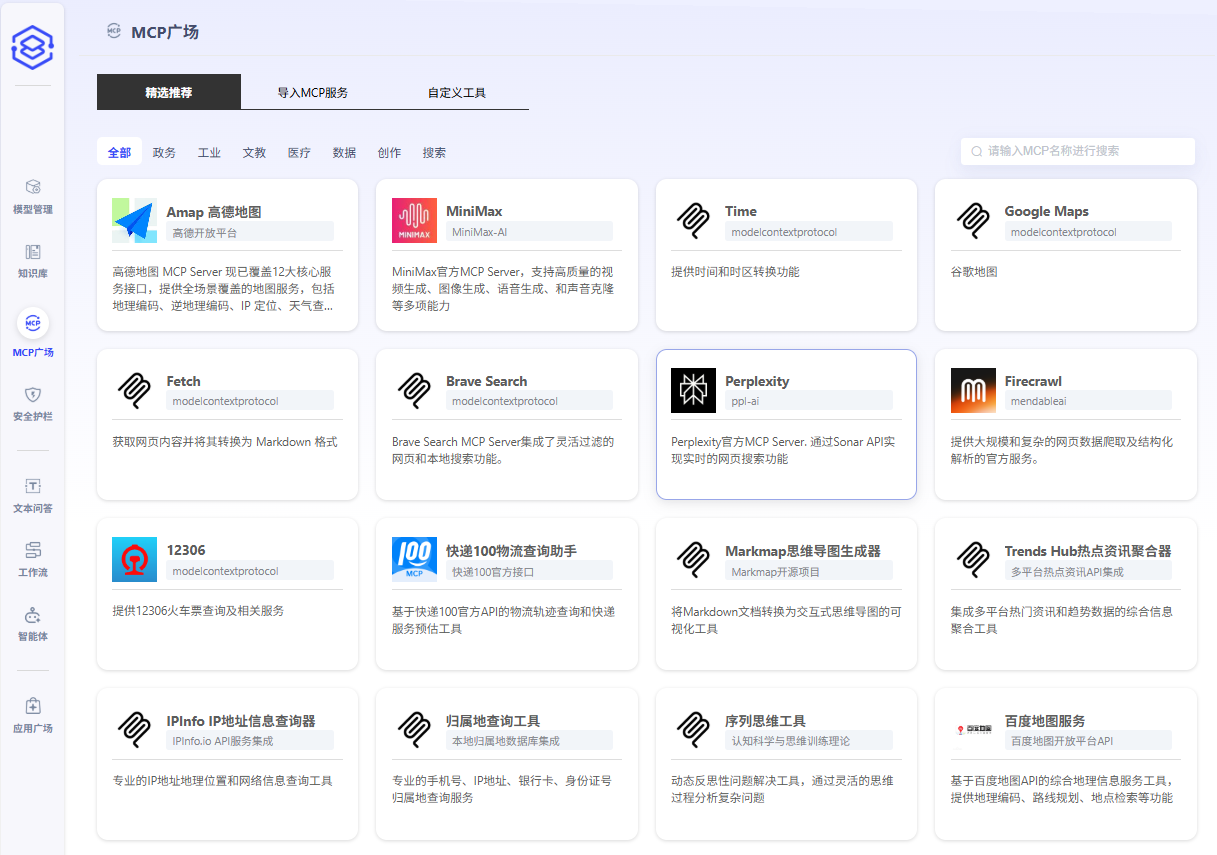
Task: Open 应用广场 in the sidebar
Action: click(x=32, y=715)
